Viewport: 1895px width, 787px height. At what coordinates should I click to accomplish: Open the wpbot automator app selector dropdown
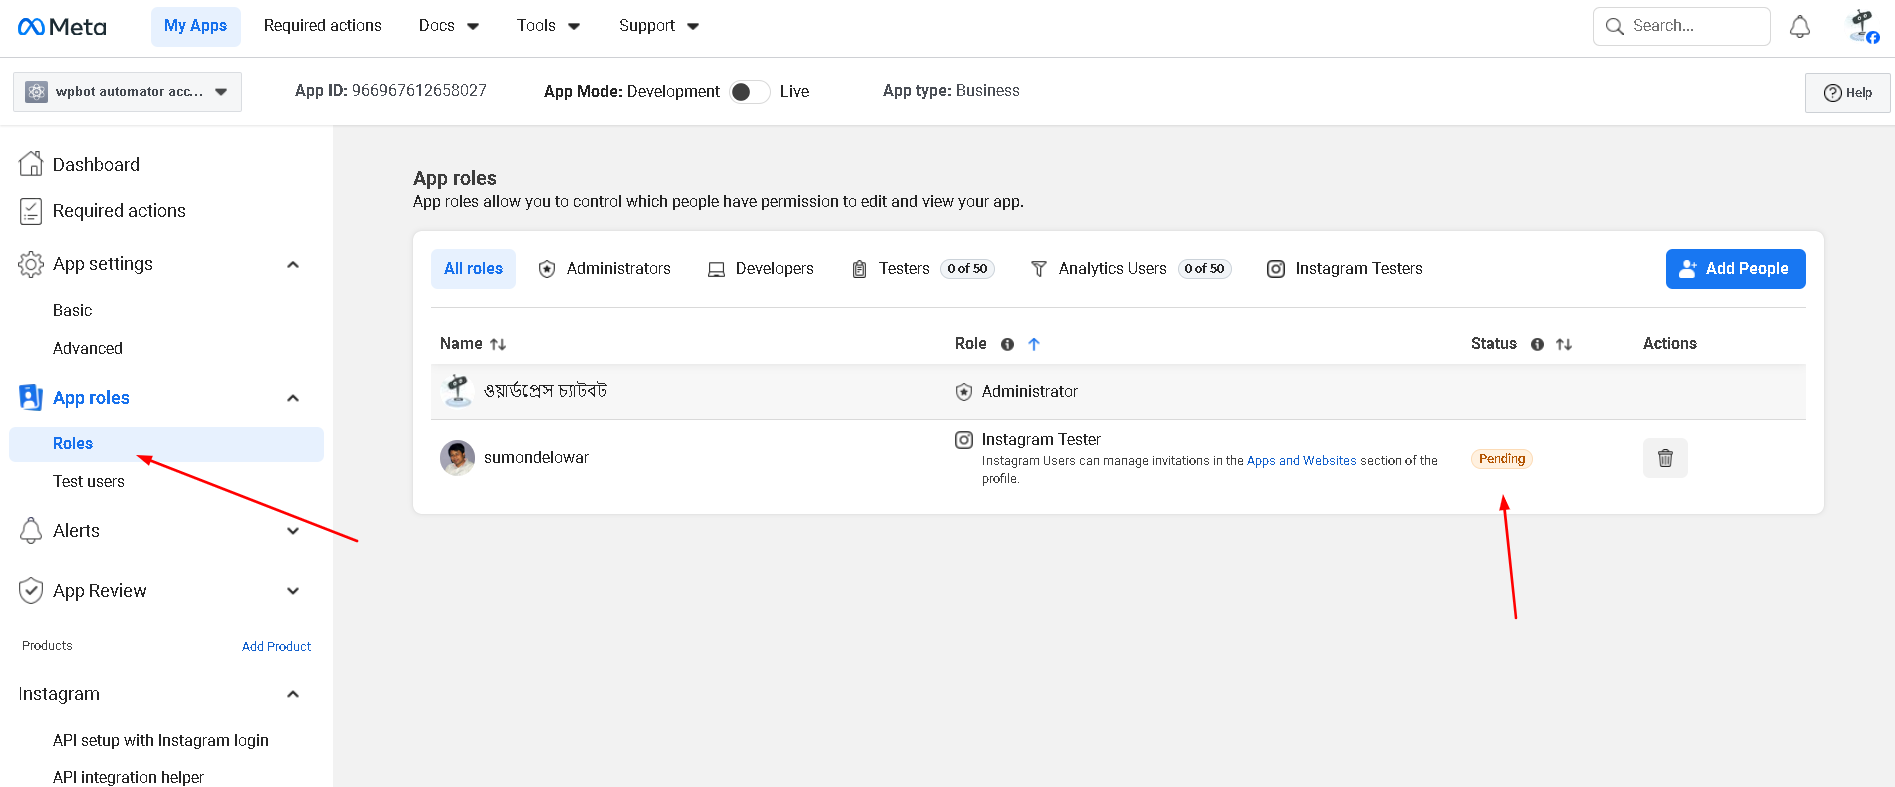pyautogui.click(x=127, y=92)
